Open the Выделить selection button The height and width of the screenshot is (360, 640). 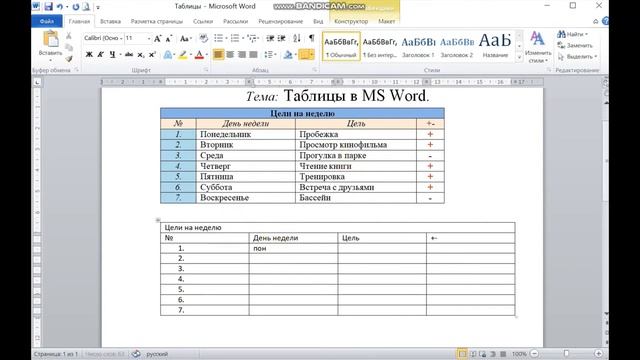tap(577, 56)
